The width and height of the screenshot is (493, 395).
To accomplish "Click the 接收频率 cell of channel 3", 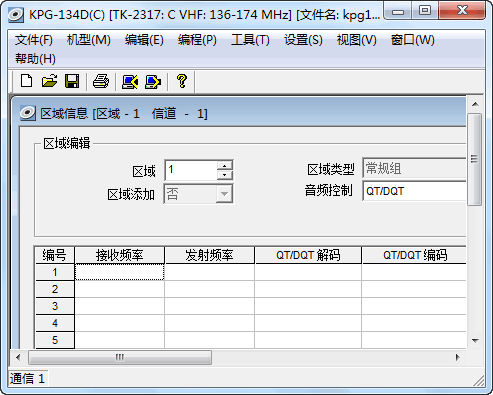I will [119, 306].
